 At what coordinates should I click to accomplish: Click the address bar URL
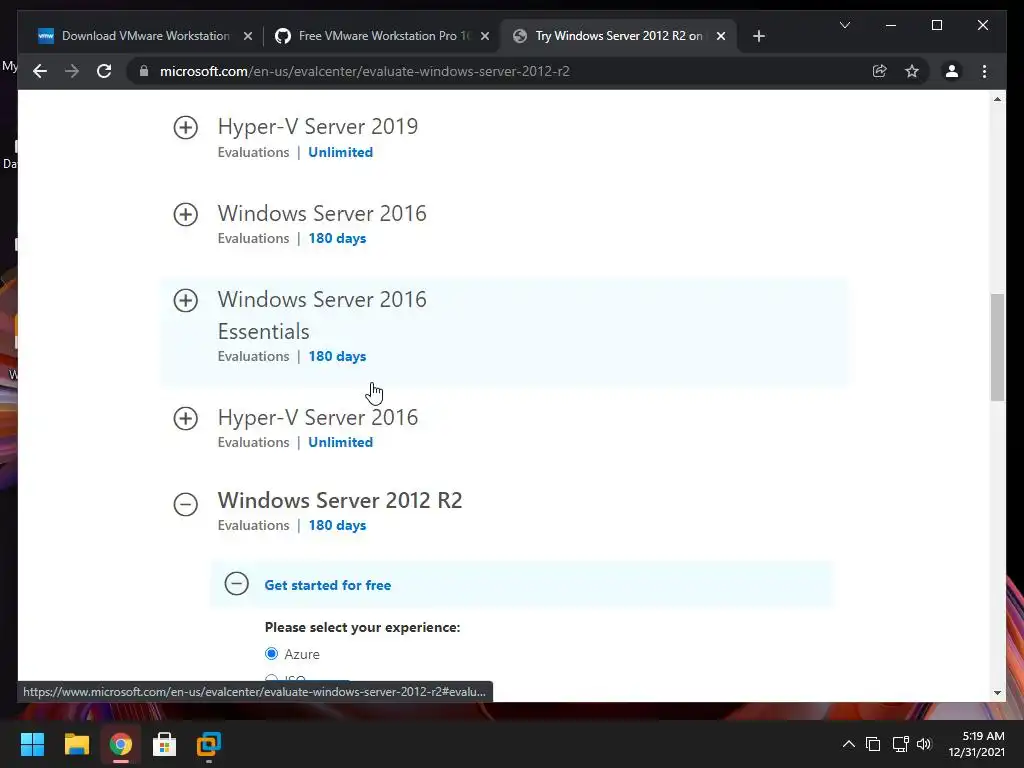point(364,71)
